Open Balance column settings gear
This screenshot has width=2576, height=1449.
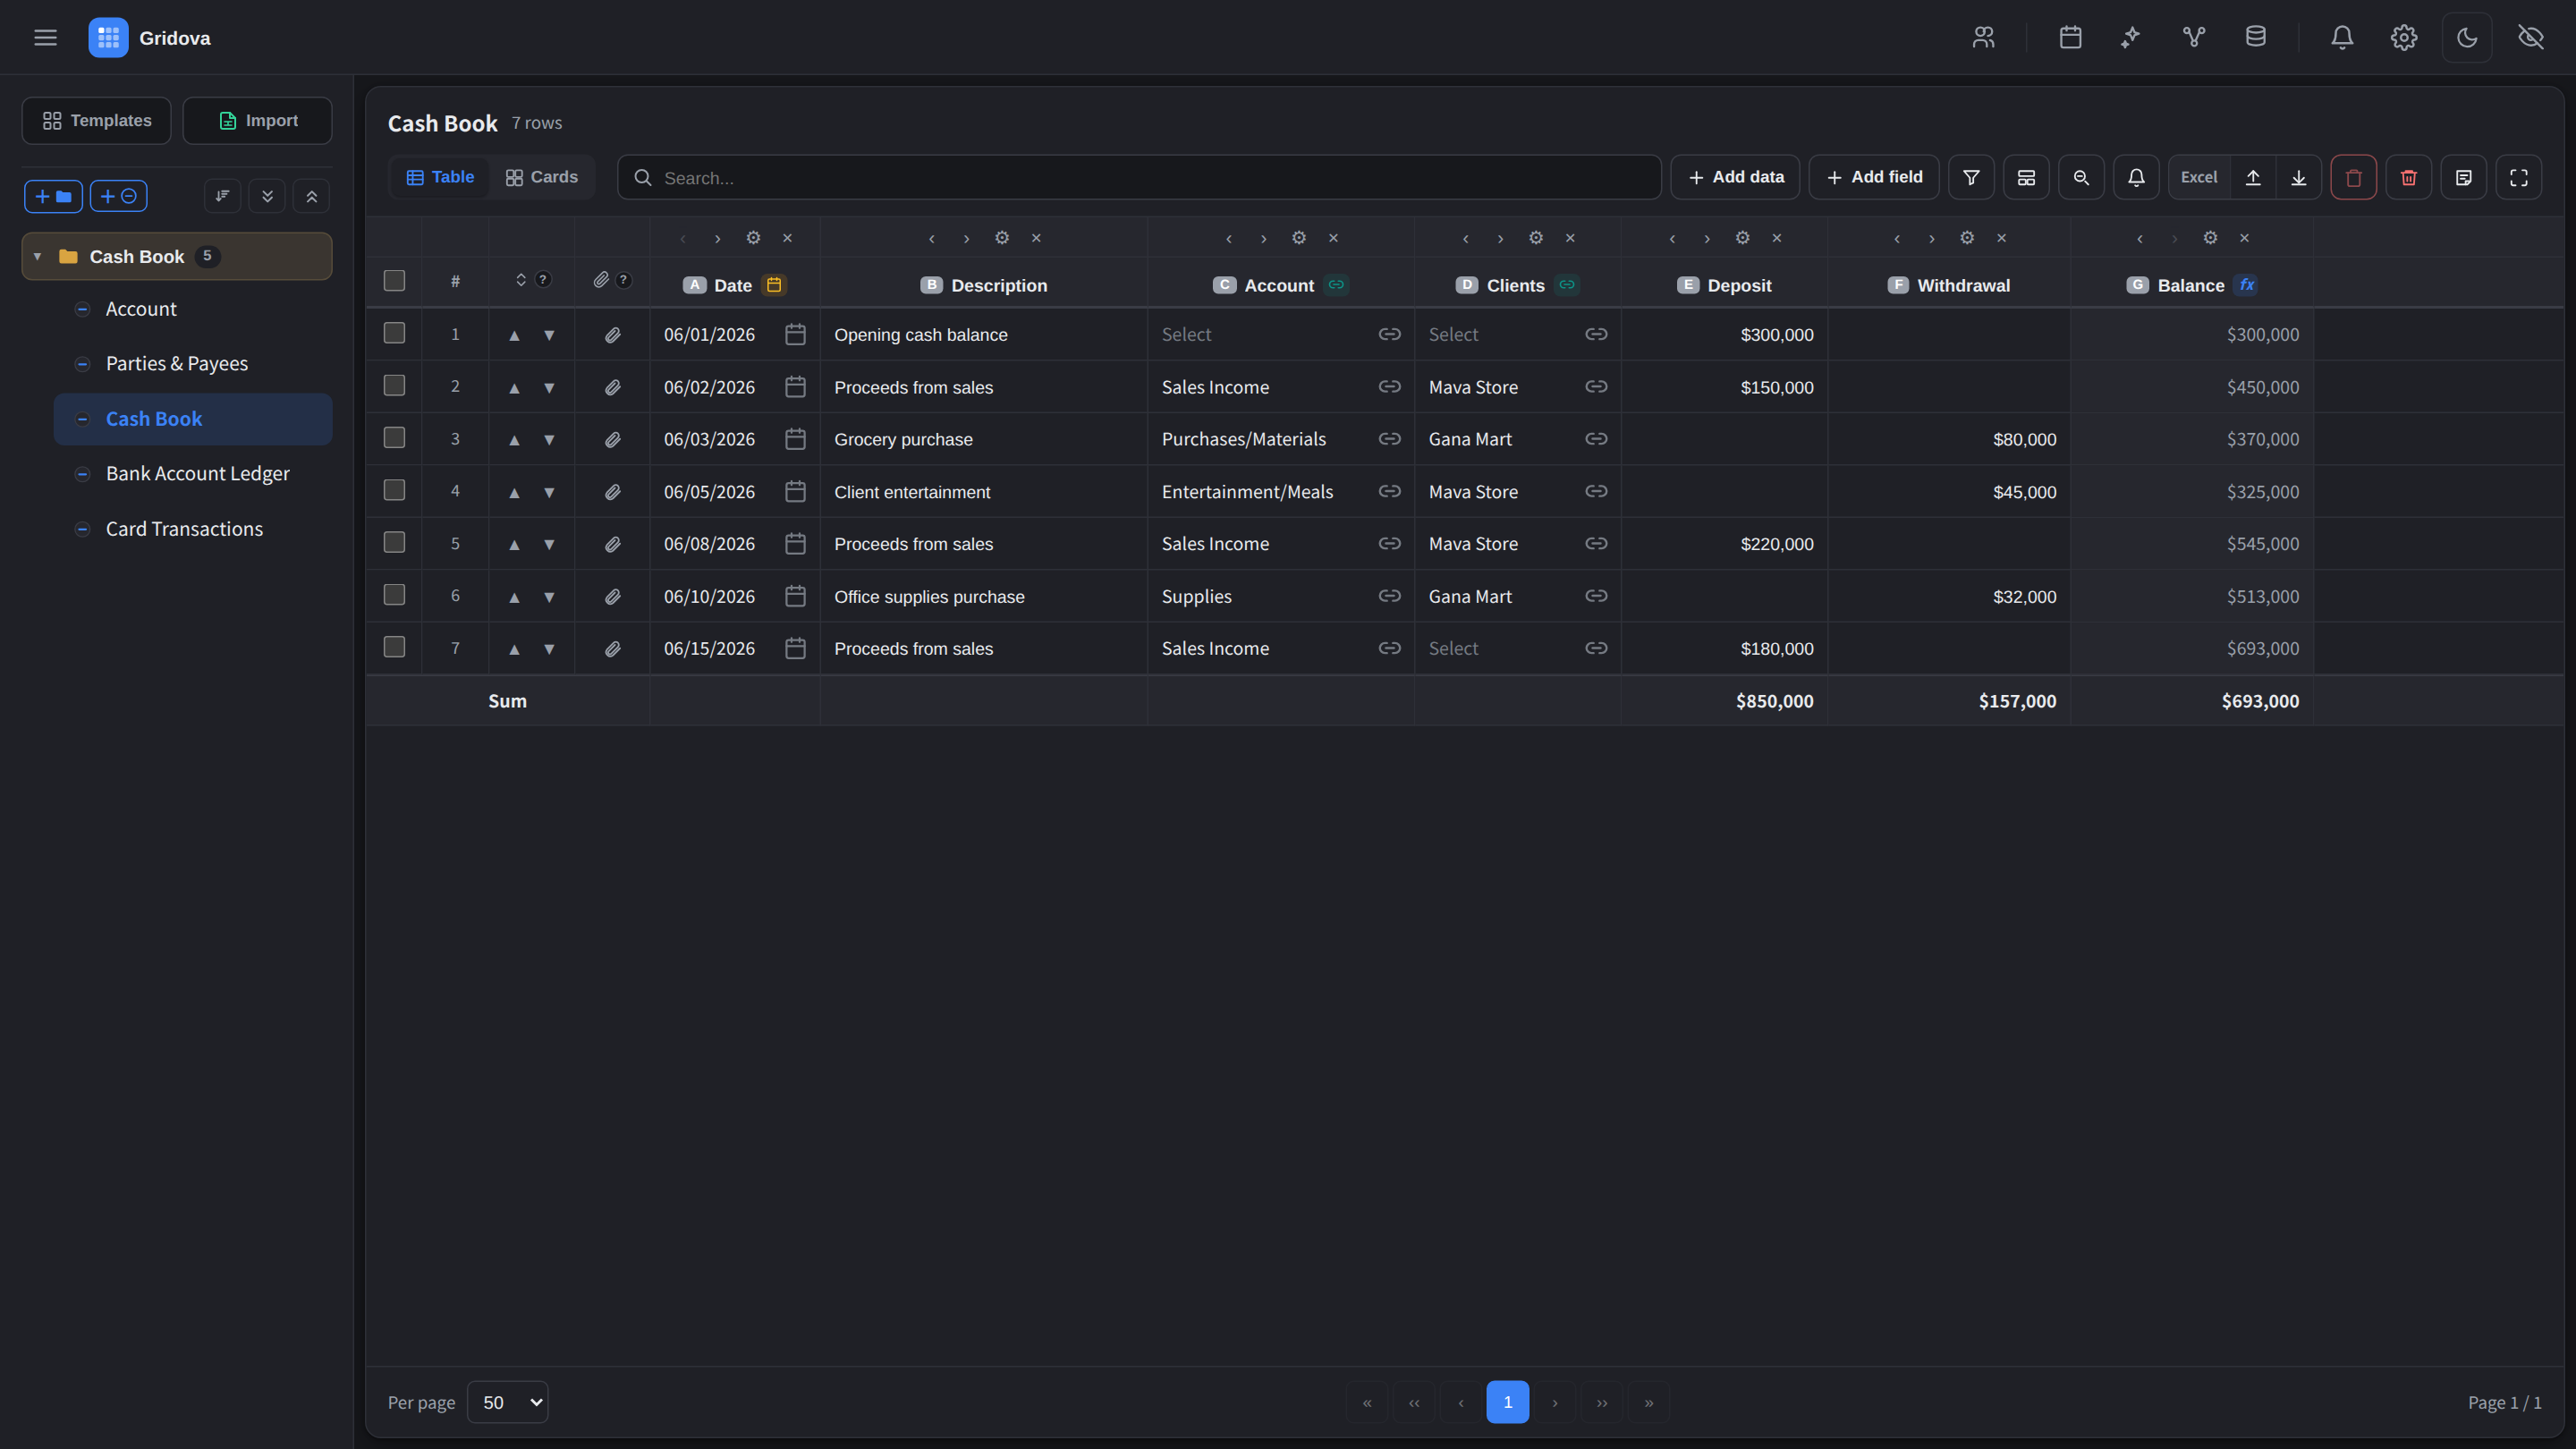[2210, 238]
